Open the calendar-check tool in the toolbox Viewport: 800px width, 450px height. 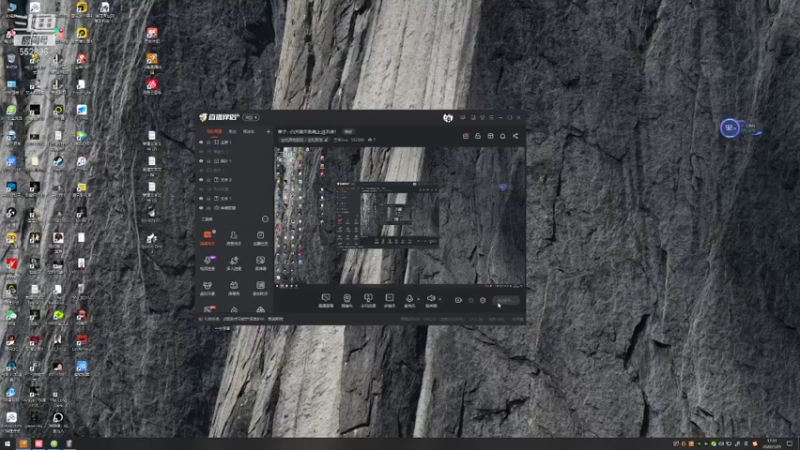pos(260,238)
